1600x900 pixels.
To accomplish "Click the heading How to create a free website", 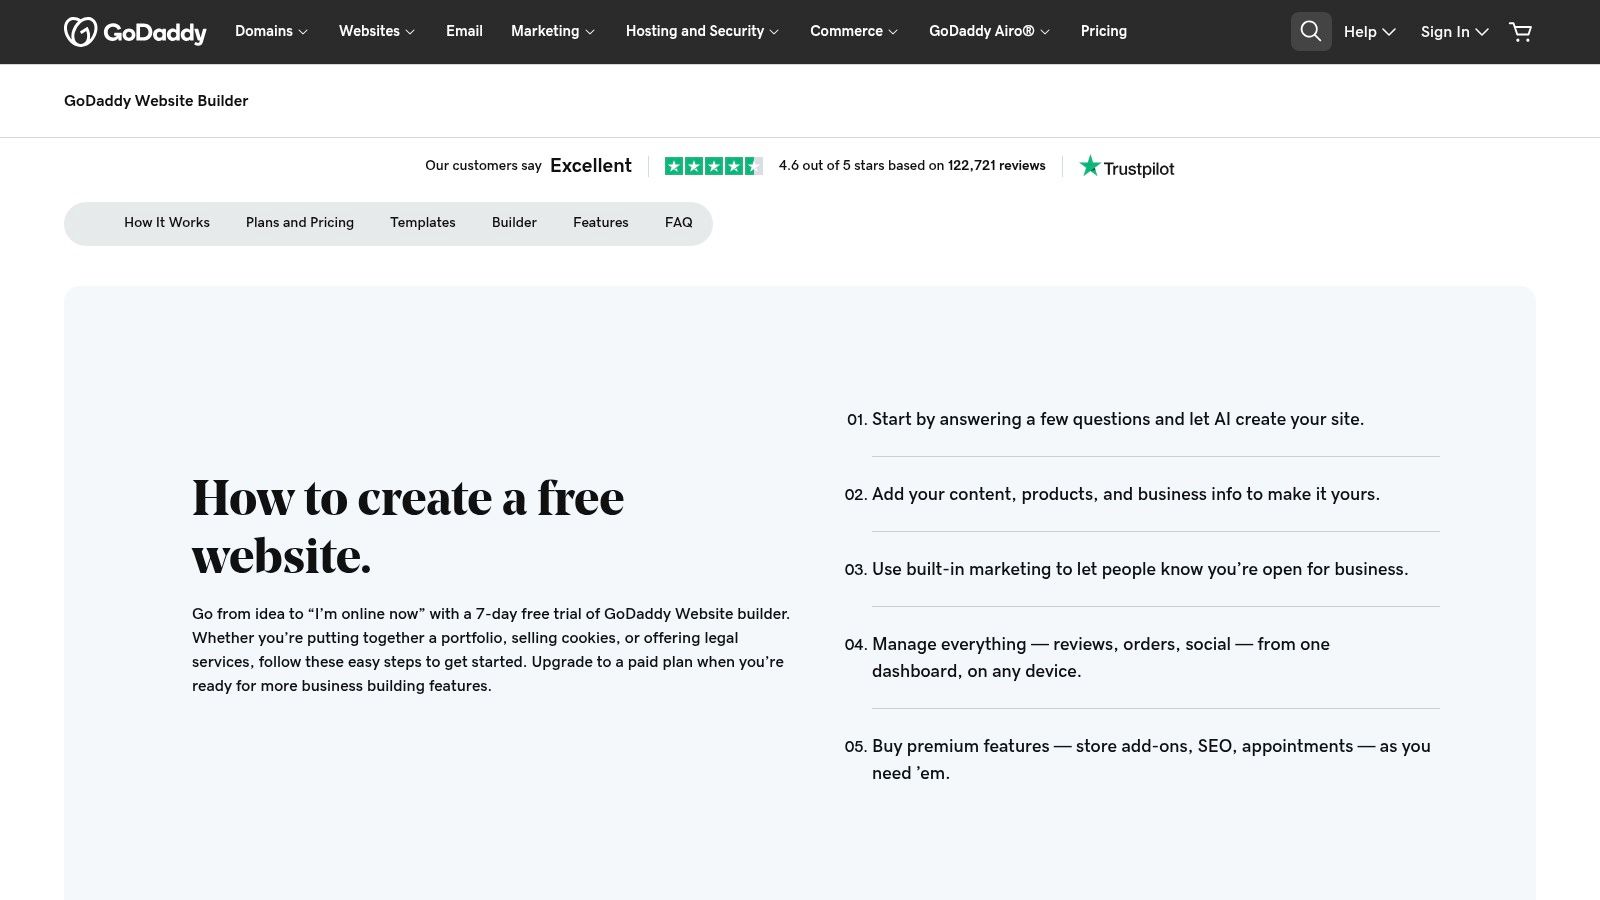I will click(x=408, y=527).
